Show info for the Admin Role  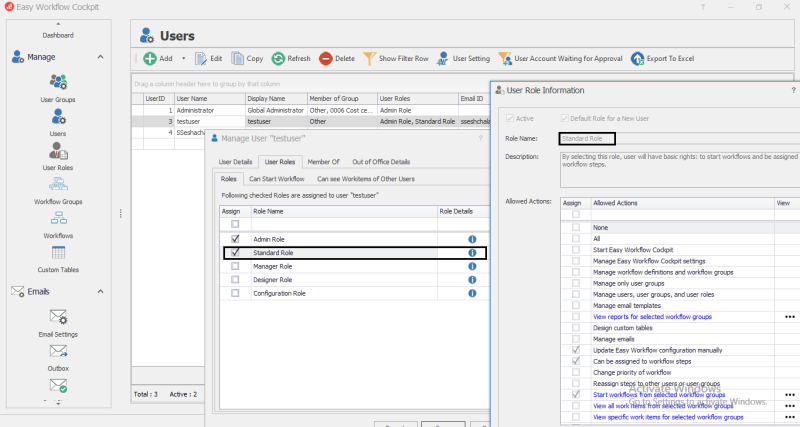[x=472, y=240]
